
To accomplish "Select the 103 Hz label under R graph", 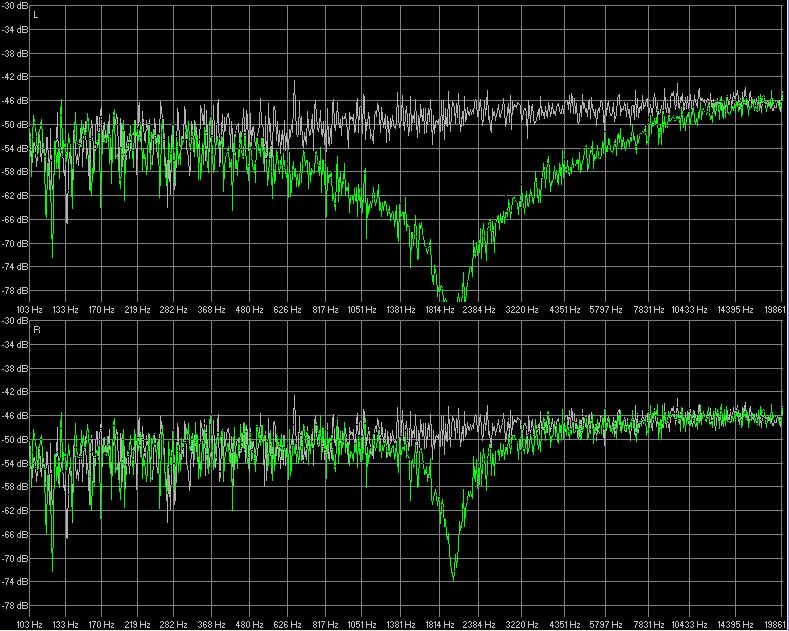I will (x=29, y=625).
